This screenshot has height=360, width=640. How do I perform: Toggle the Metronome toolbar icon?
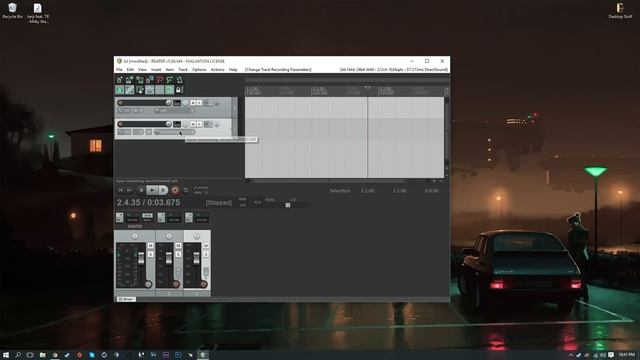(179, 80)
